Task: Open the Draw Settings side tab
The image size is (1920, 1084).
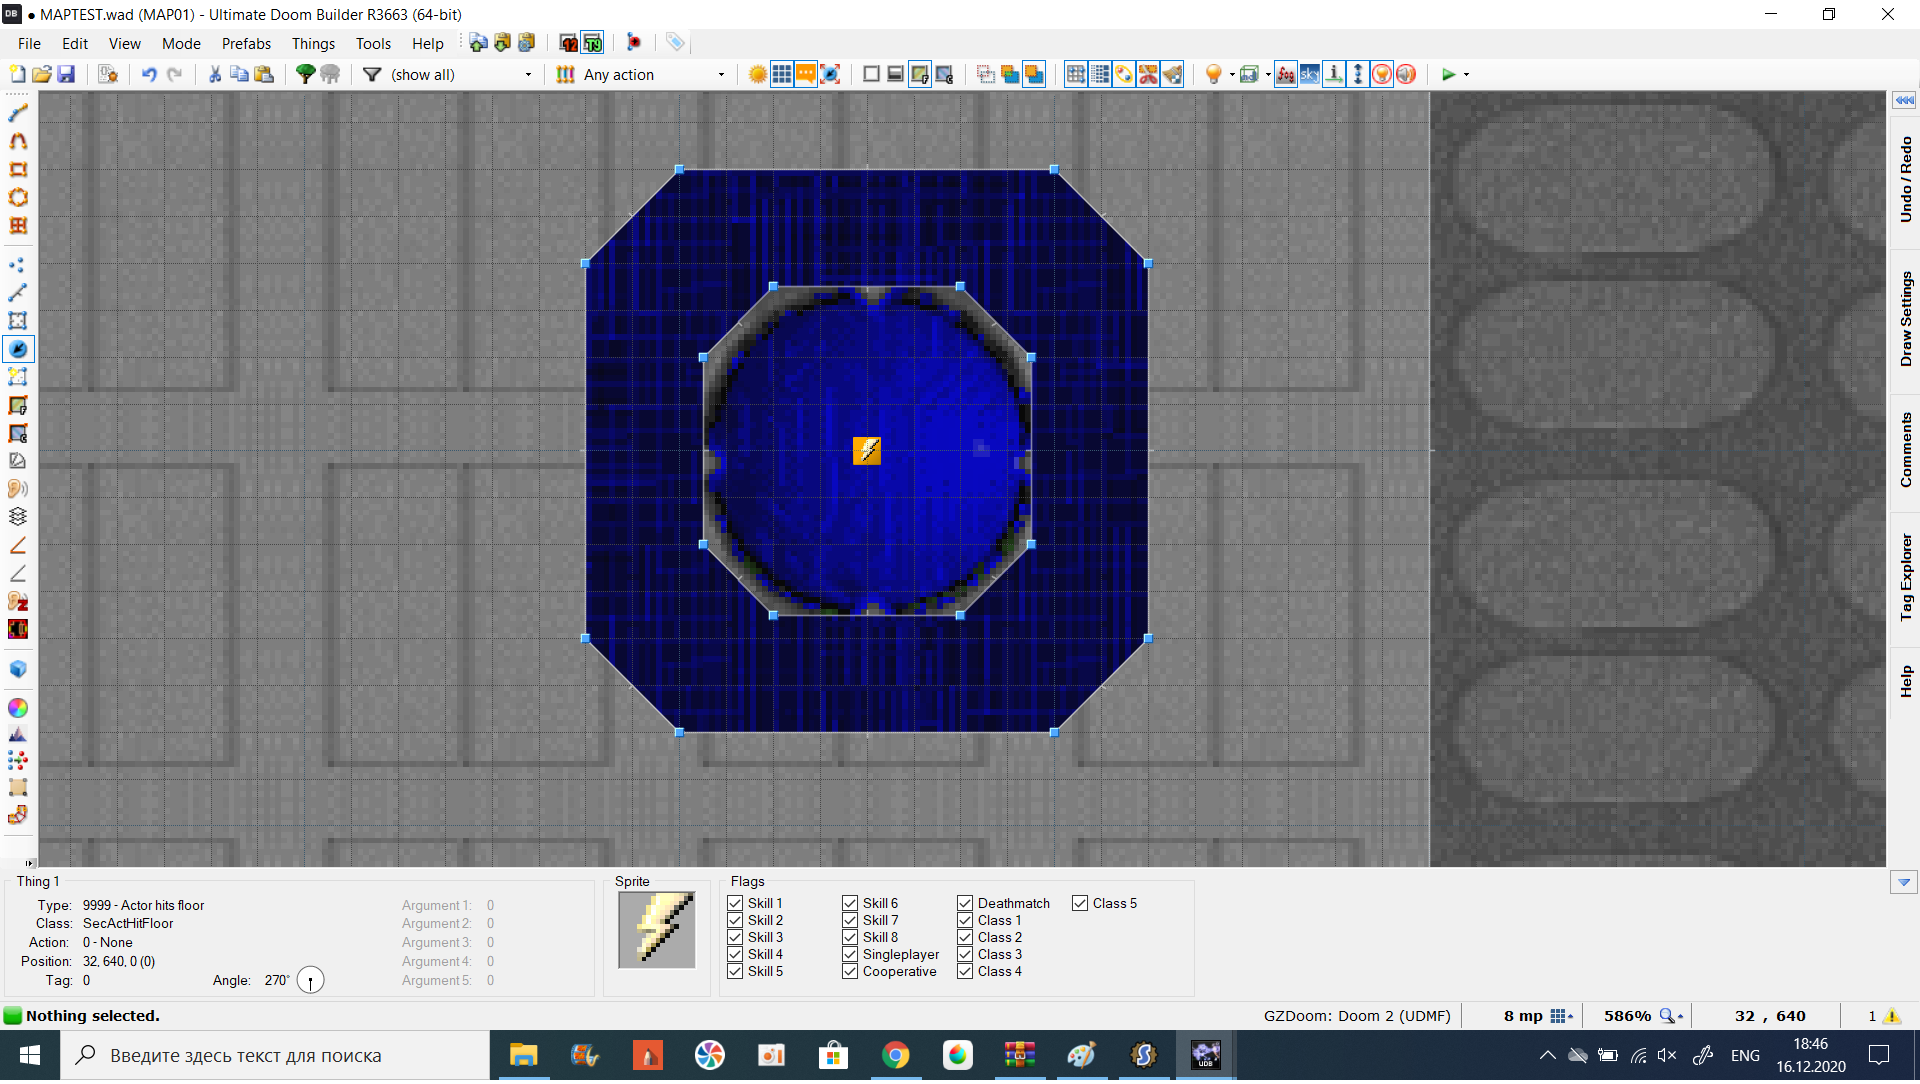Action: click(1906, 319)
